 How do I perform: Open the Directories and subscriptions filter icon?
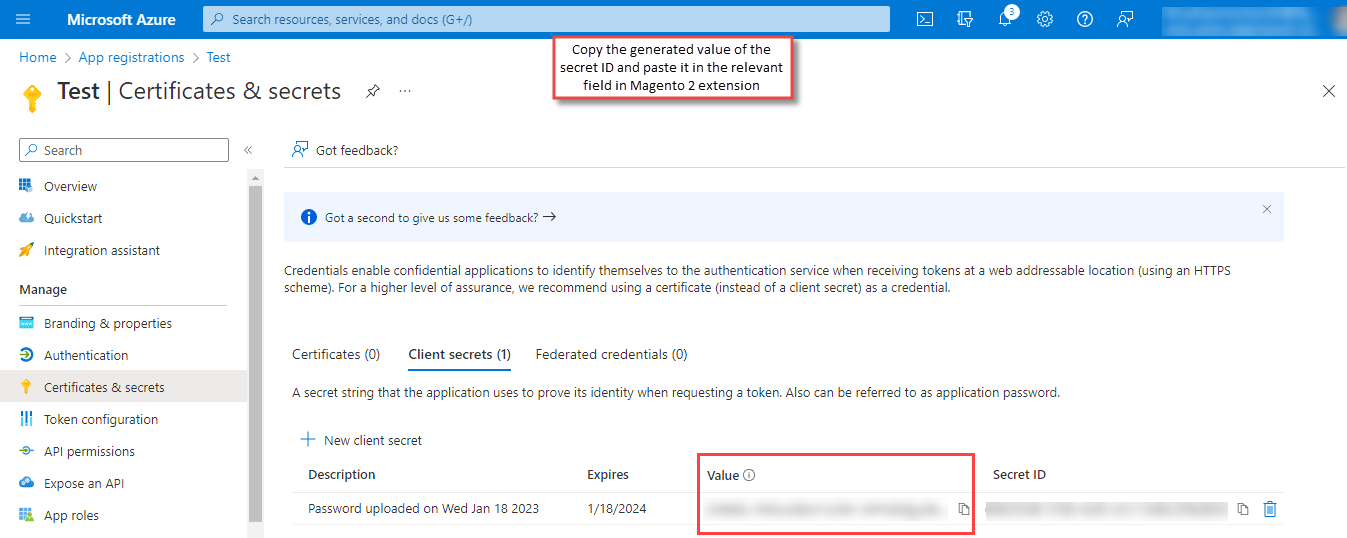pyautogui.click(x=965, y=19)
